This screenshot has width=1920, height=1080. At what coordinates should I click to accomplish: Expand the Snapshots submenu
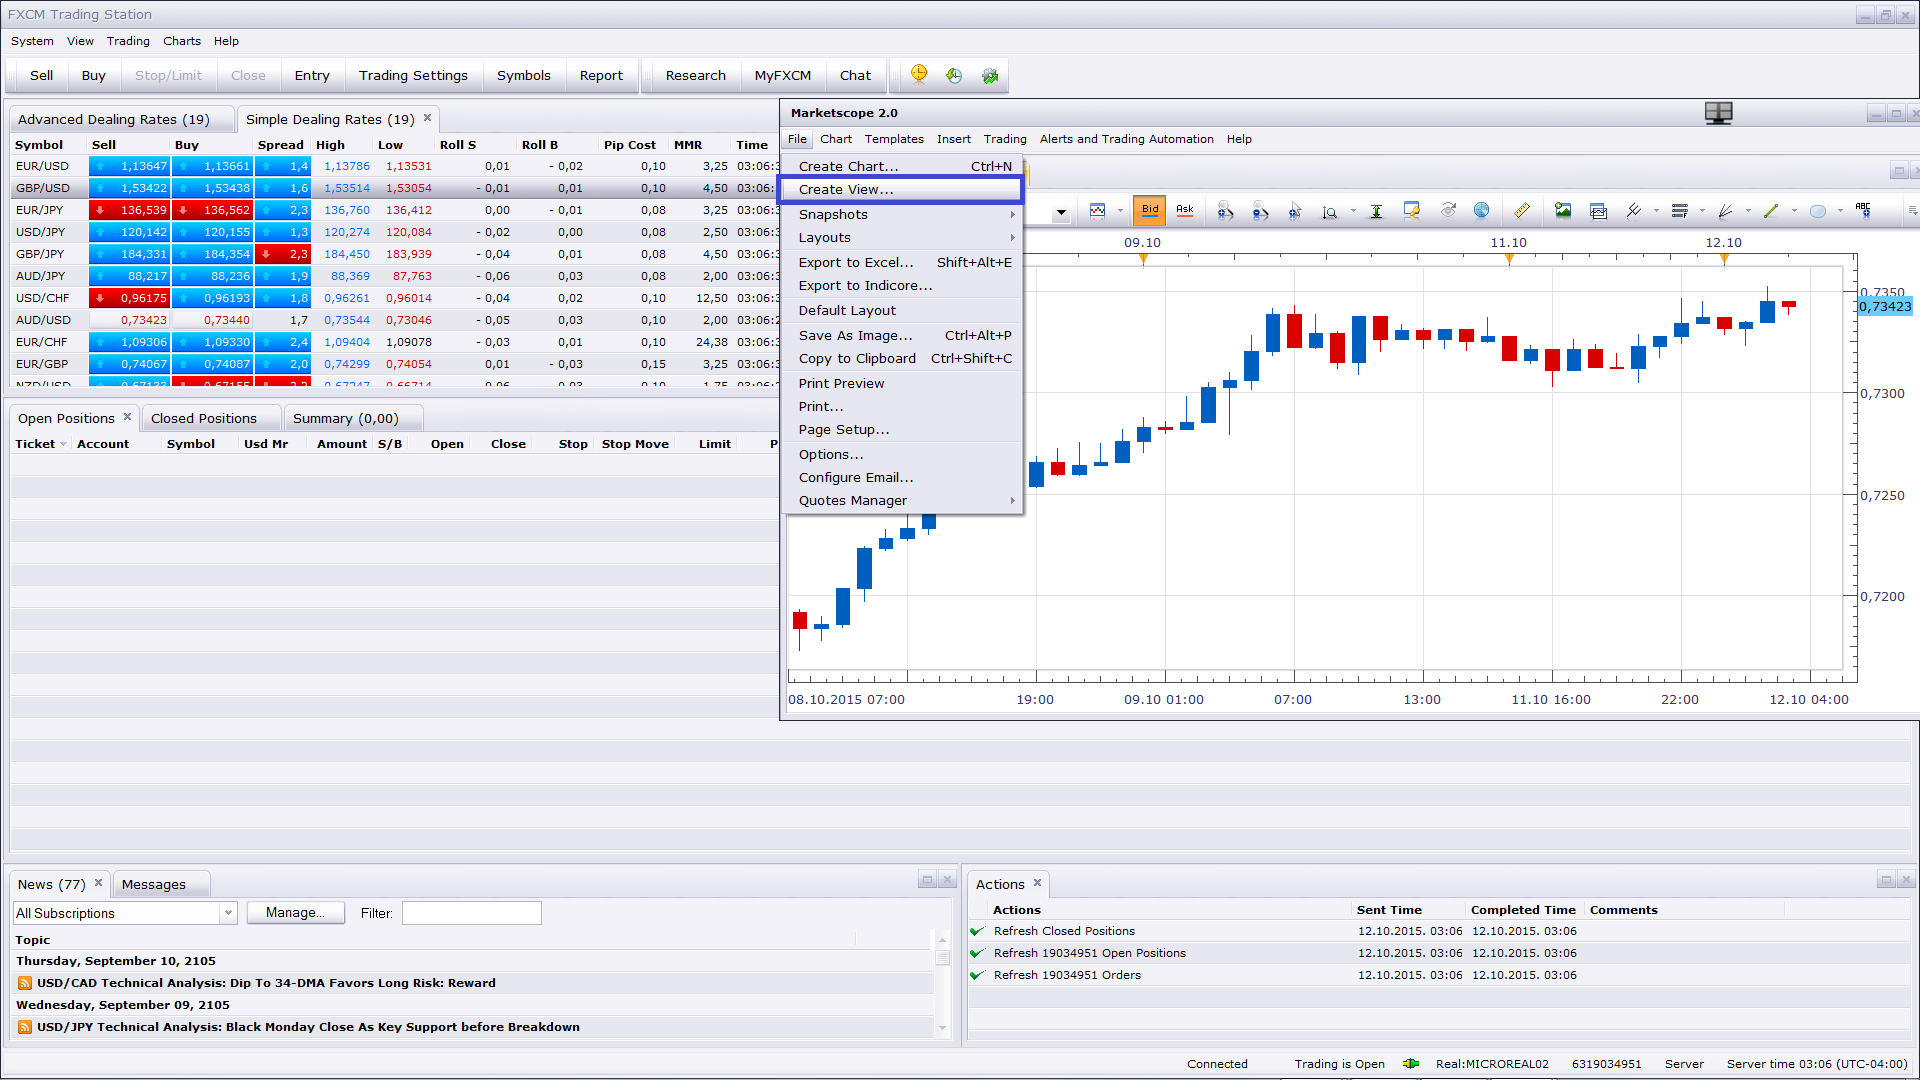(x=904, y=214)
